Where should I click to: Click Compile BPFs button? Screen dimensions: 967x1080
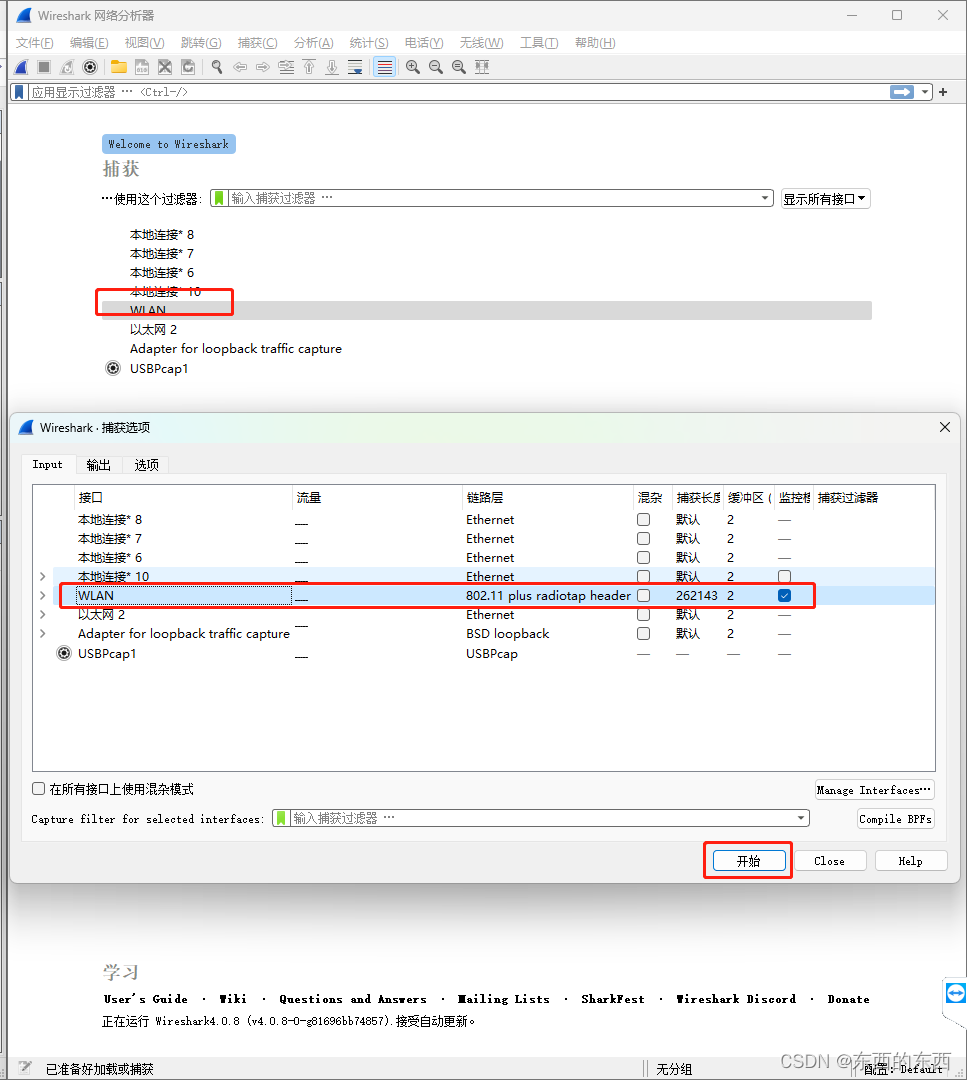pyautogui.click(x=895, y=819)
